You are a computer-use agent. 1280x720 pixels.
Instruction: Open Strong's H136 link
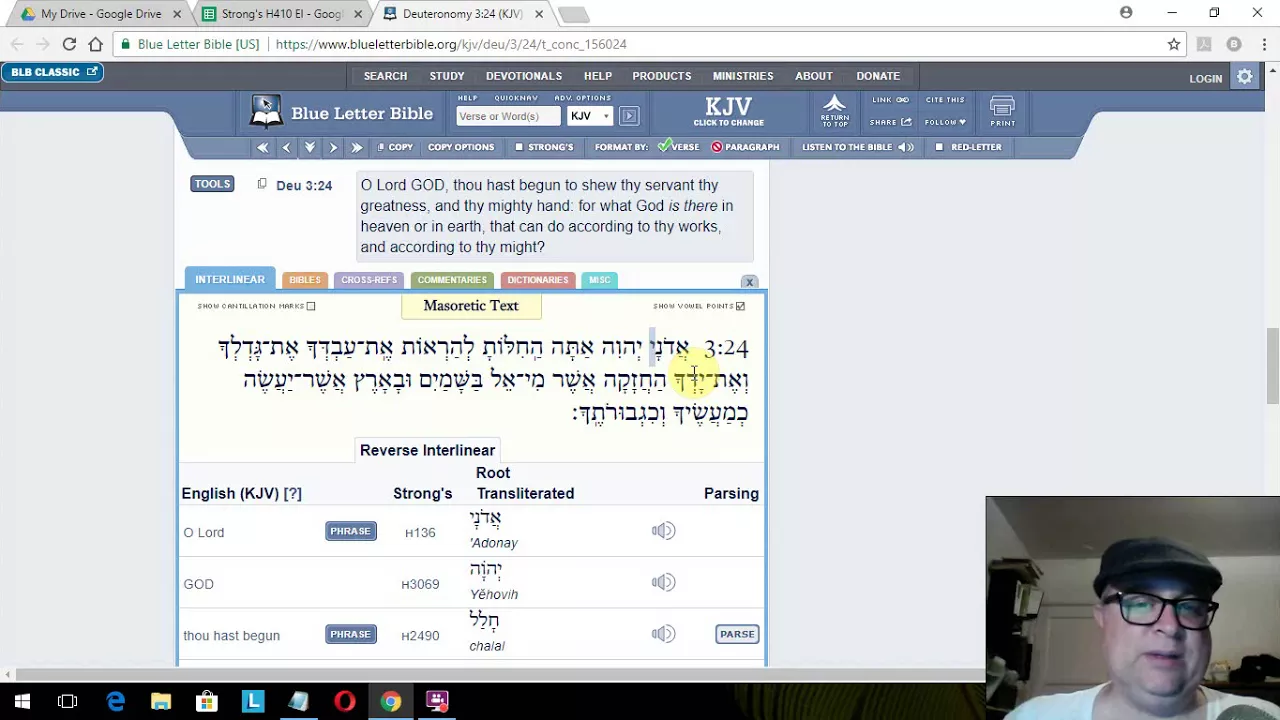[x=420, y=533]
